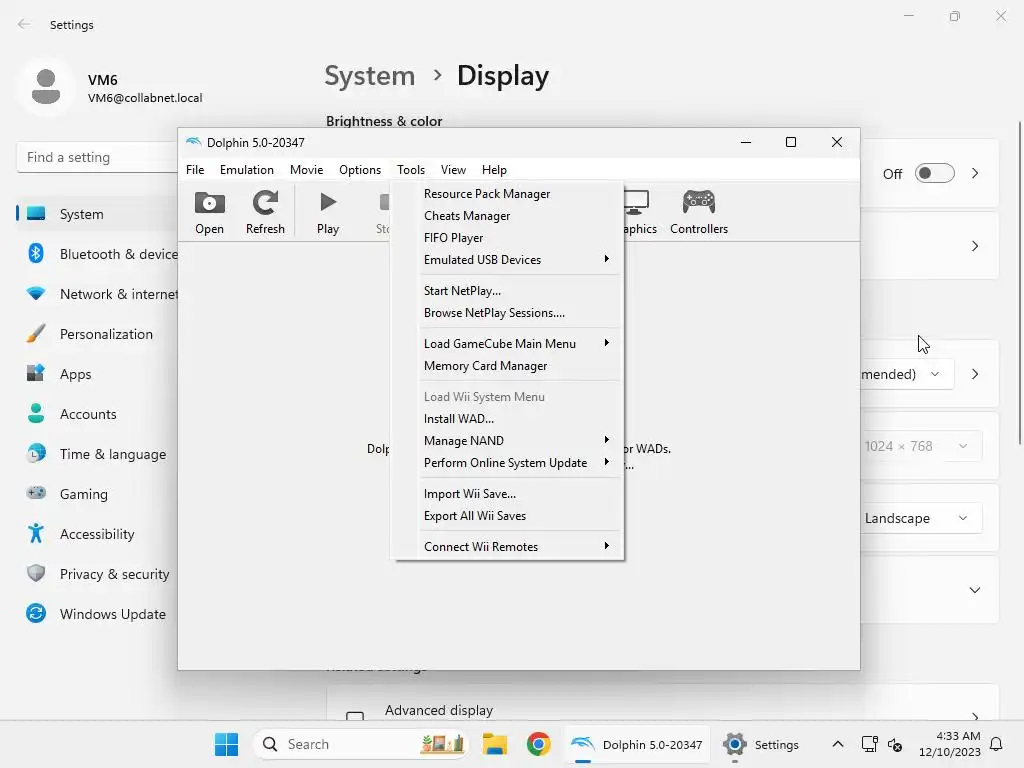
Task: Open the View menu in Dolphin
Action: (453, 170)
